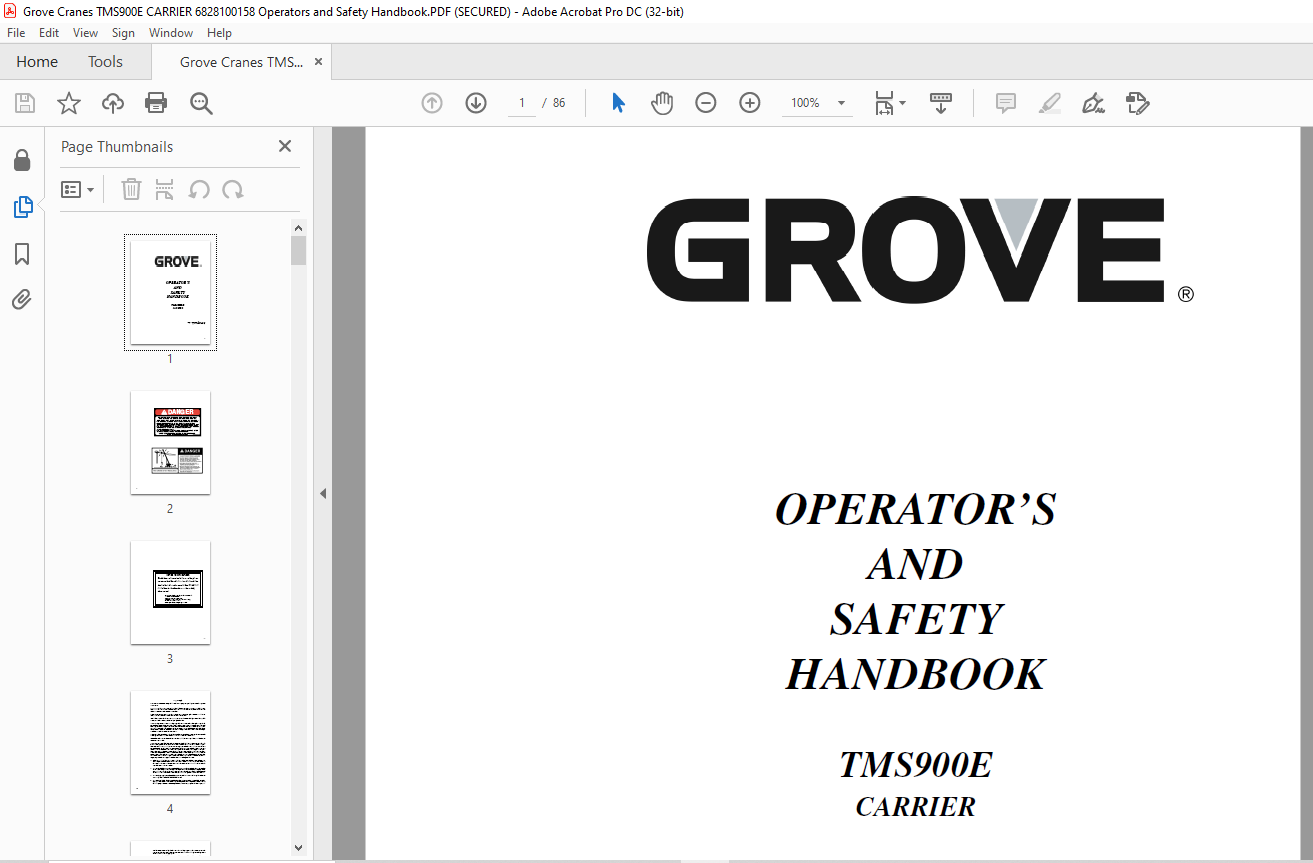Click the thumbnails panel scrollbar thumb

coord(298,250)
